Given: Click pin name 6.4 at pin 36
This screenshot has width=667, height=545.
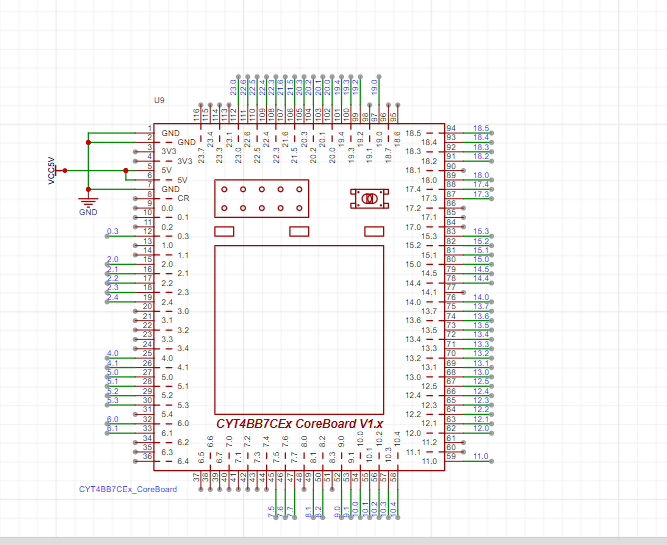Looking at the screenshot, I should (183, 461).
